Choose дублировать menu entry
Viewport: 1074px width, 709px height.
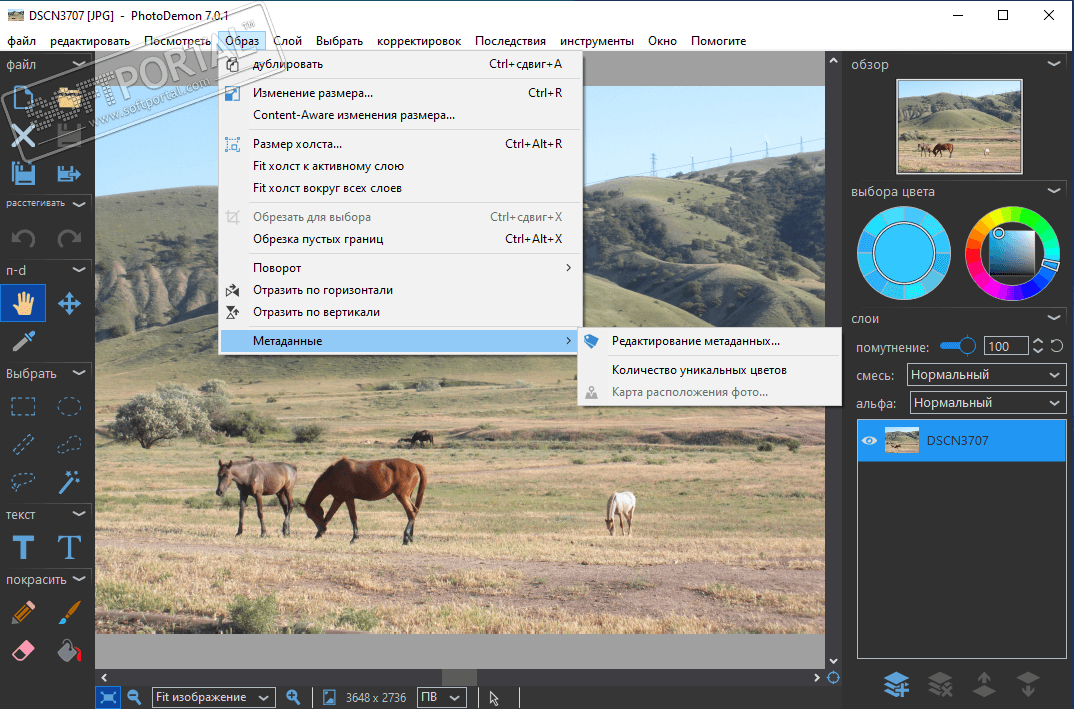(400, 64)
